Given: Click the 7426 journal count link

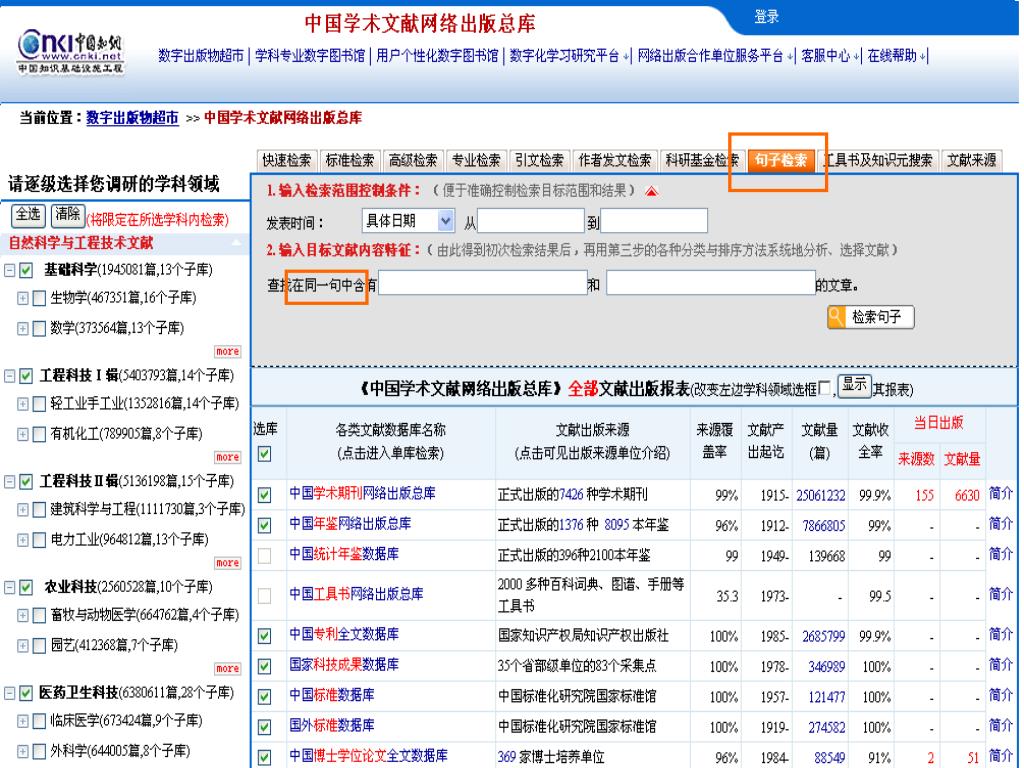Looking at the screenshot, I should point(571,494).
